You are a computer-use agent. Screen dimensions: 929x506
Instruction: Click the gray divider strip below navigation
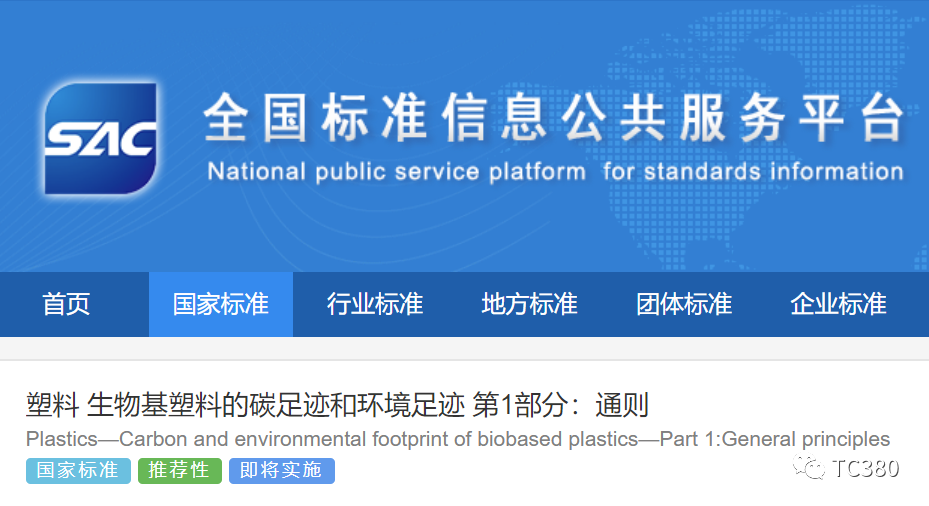464,349
